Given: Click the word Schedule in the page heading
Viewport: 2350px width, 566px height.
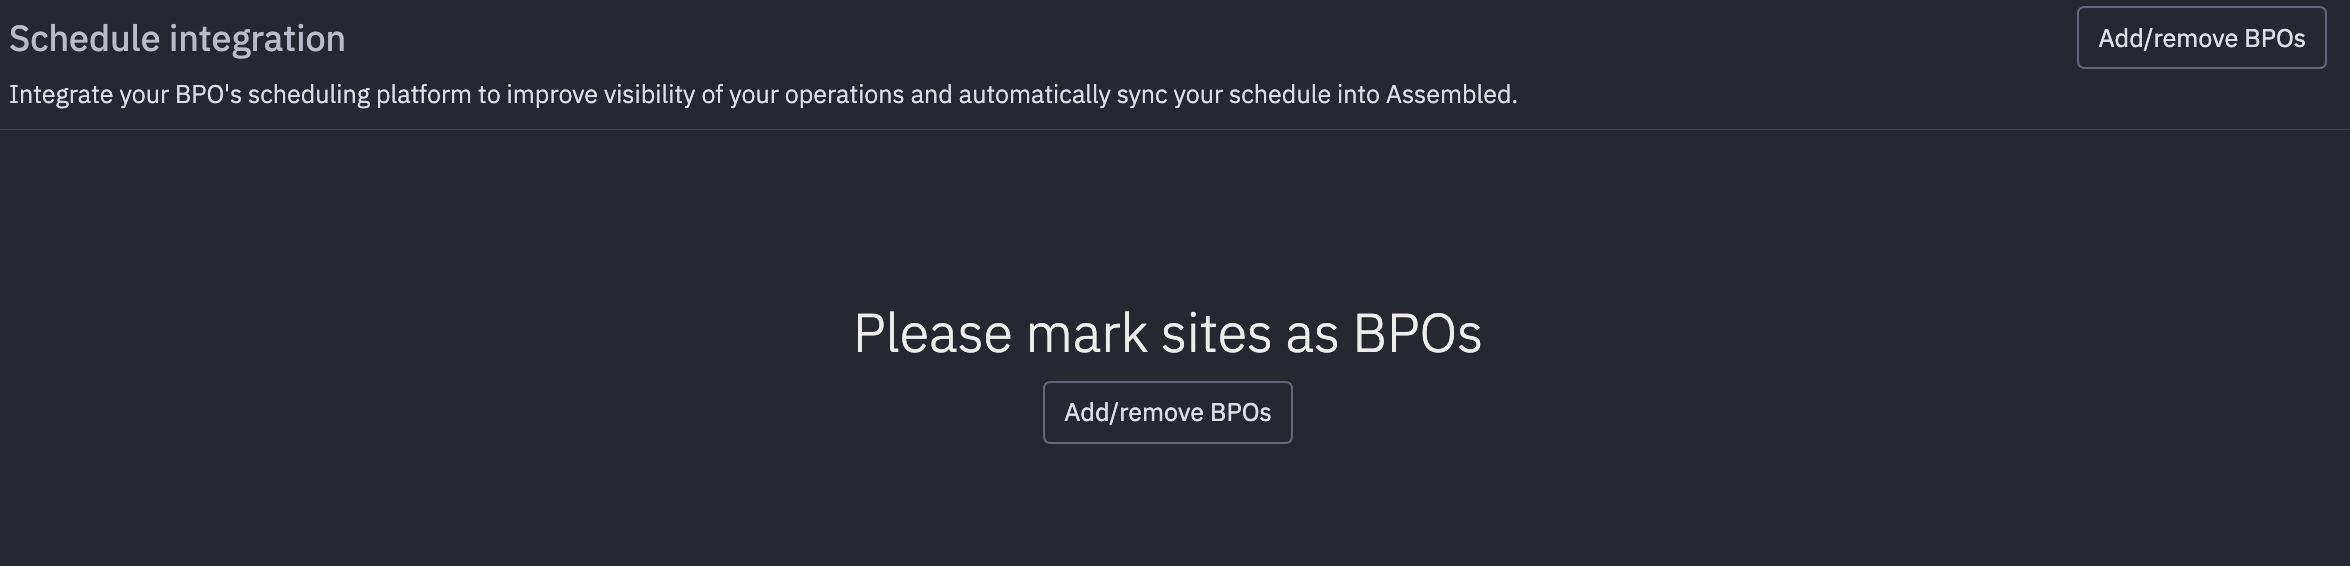Looking at the screenshot, I should coord(84,39).
